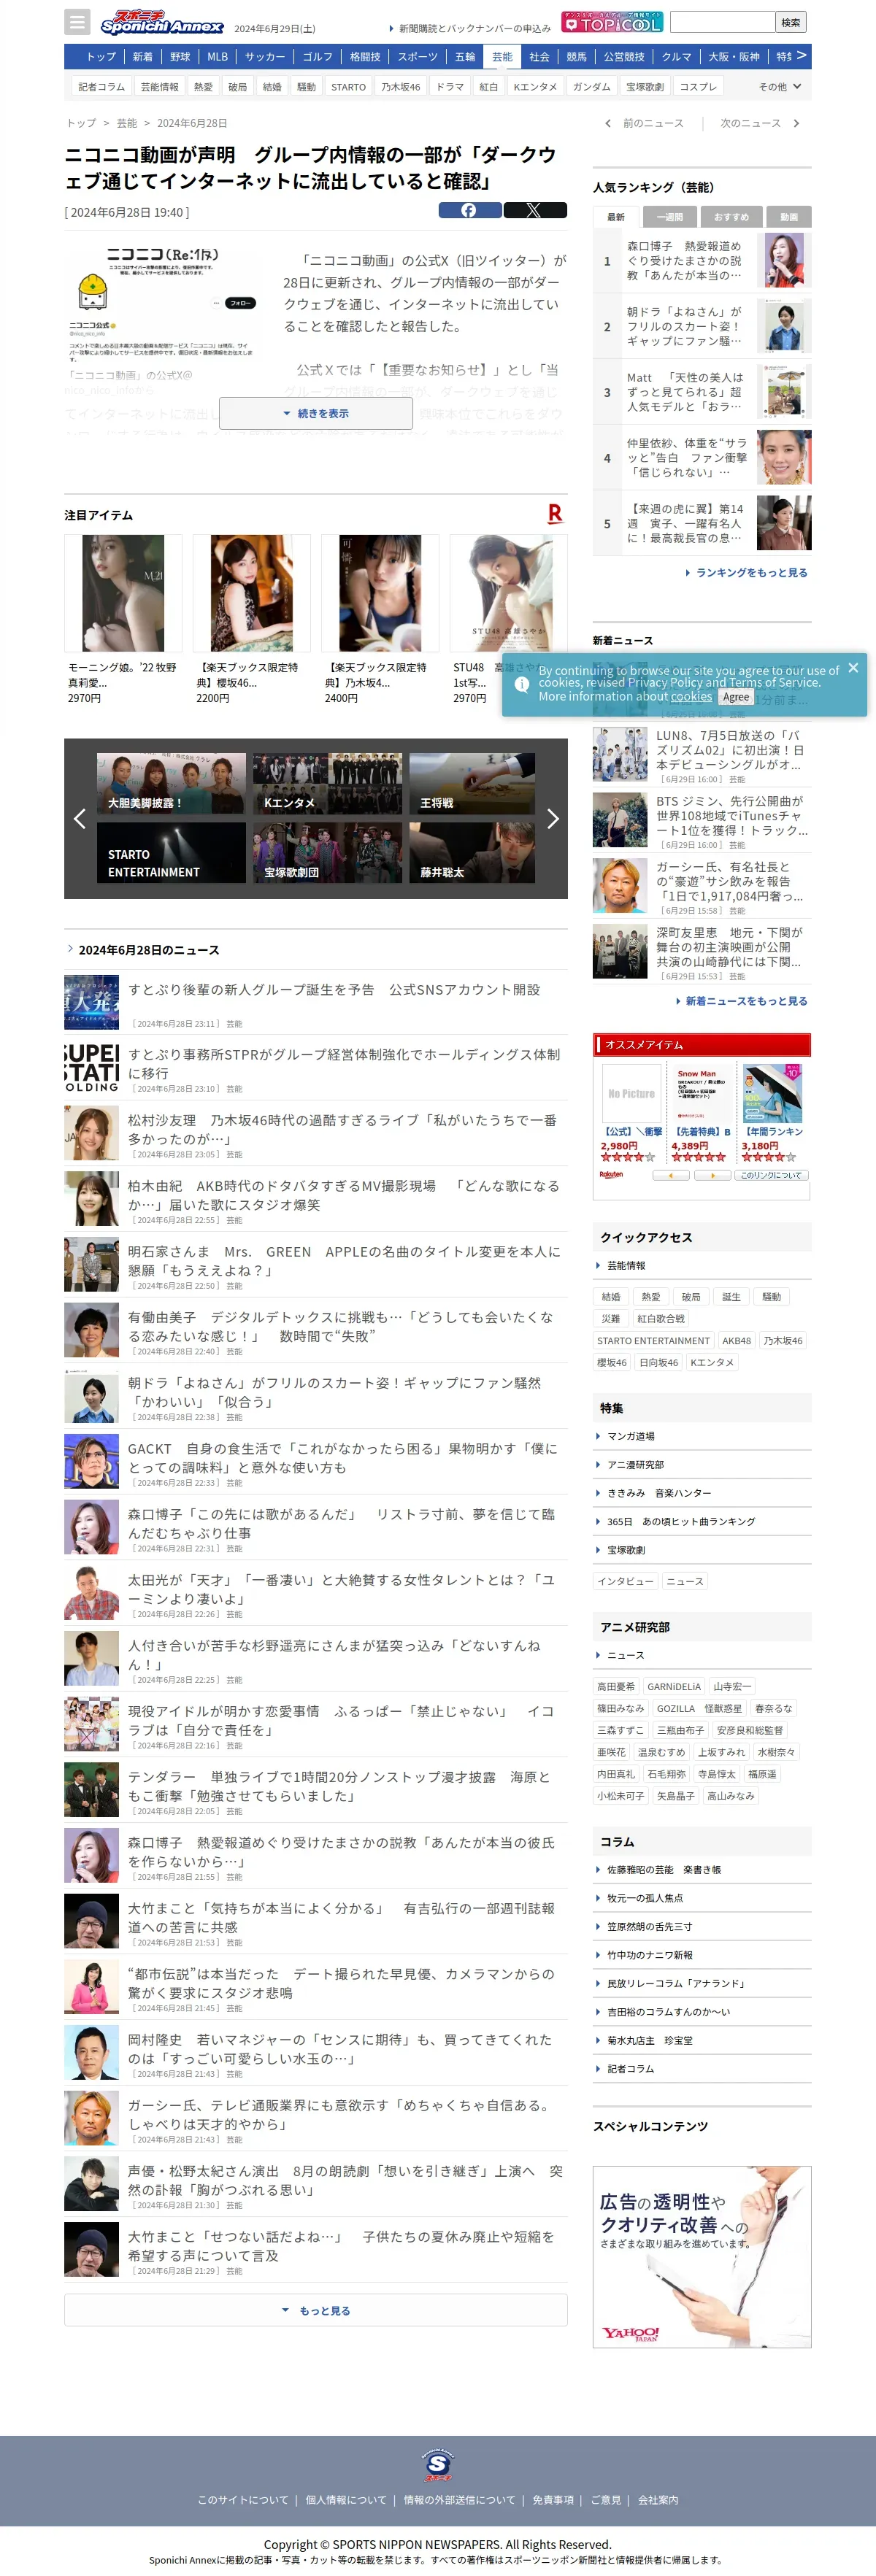Agree to cookies policy
The image size is (876, 2576).
pos(736,697)
